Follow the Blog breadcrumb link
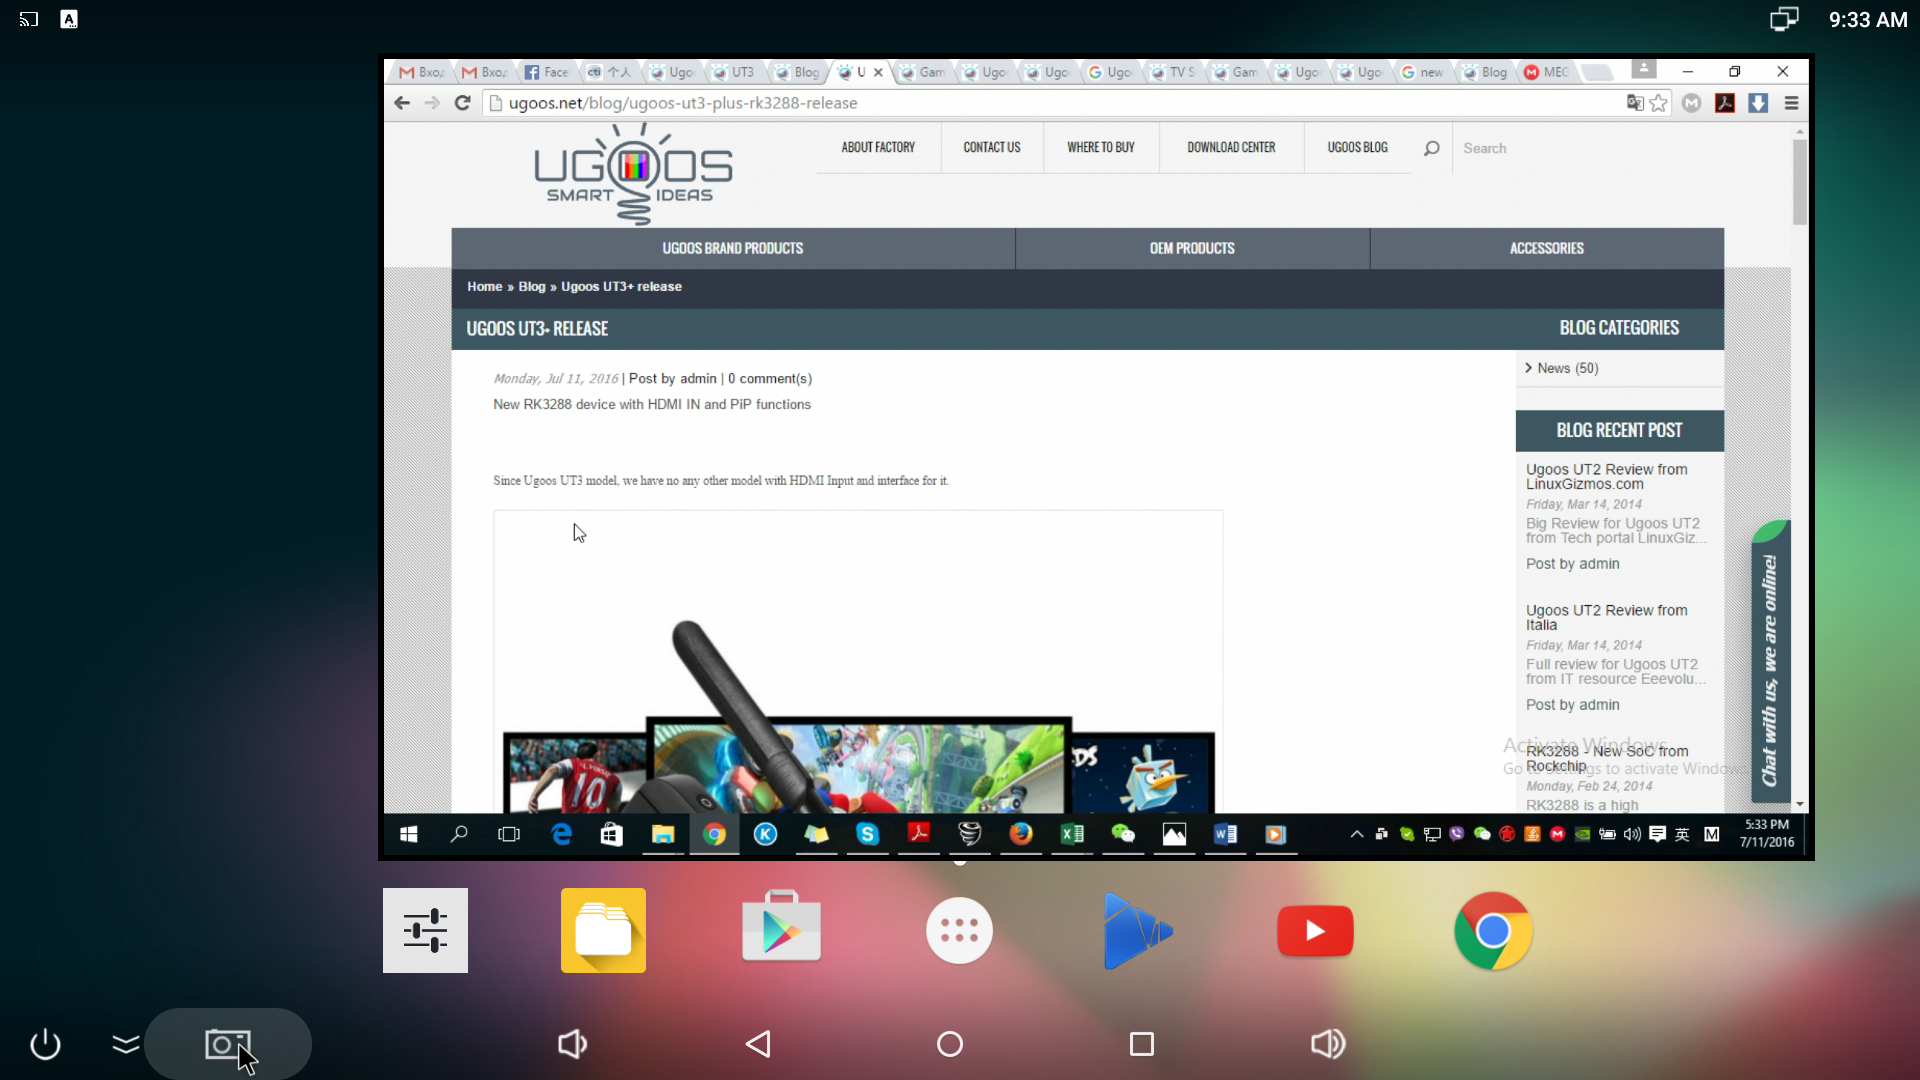The width and height of the screenshot is (1920, 1080). [x=532, y=286]
